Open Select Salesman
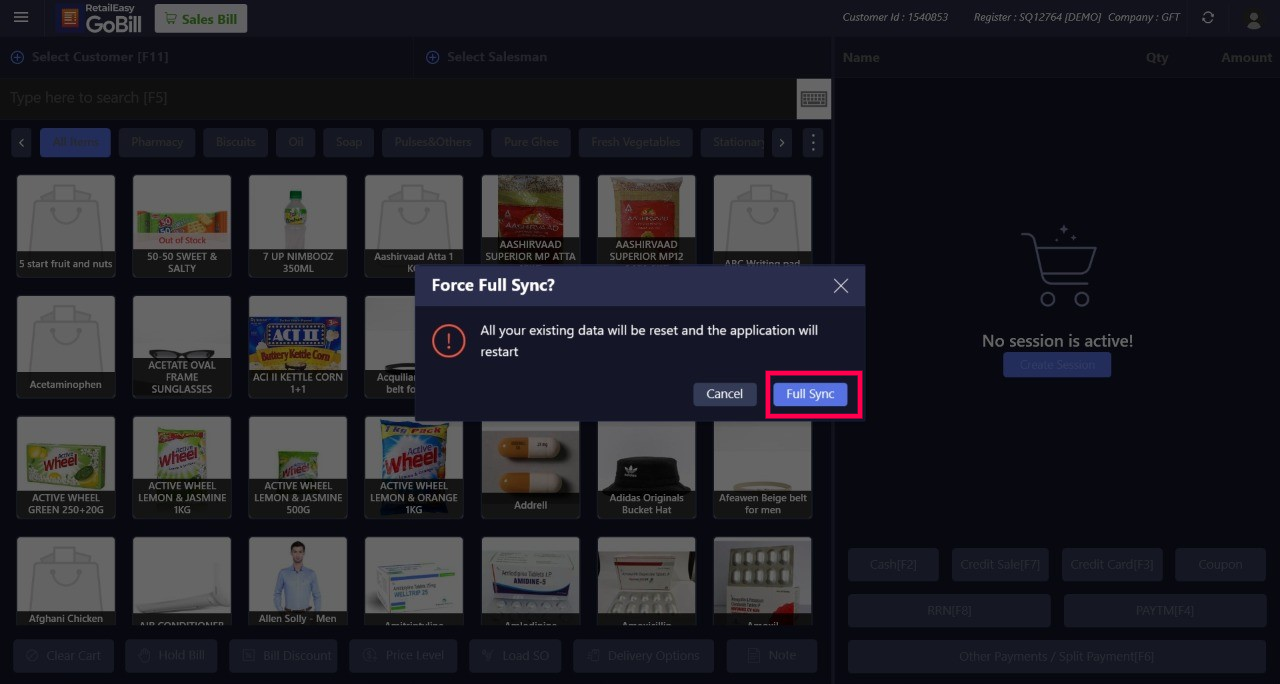The image size is (1280, 684). [487, 57]
